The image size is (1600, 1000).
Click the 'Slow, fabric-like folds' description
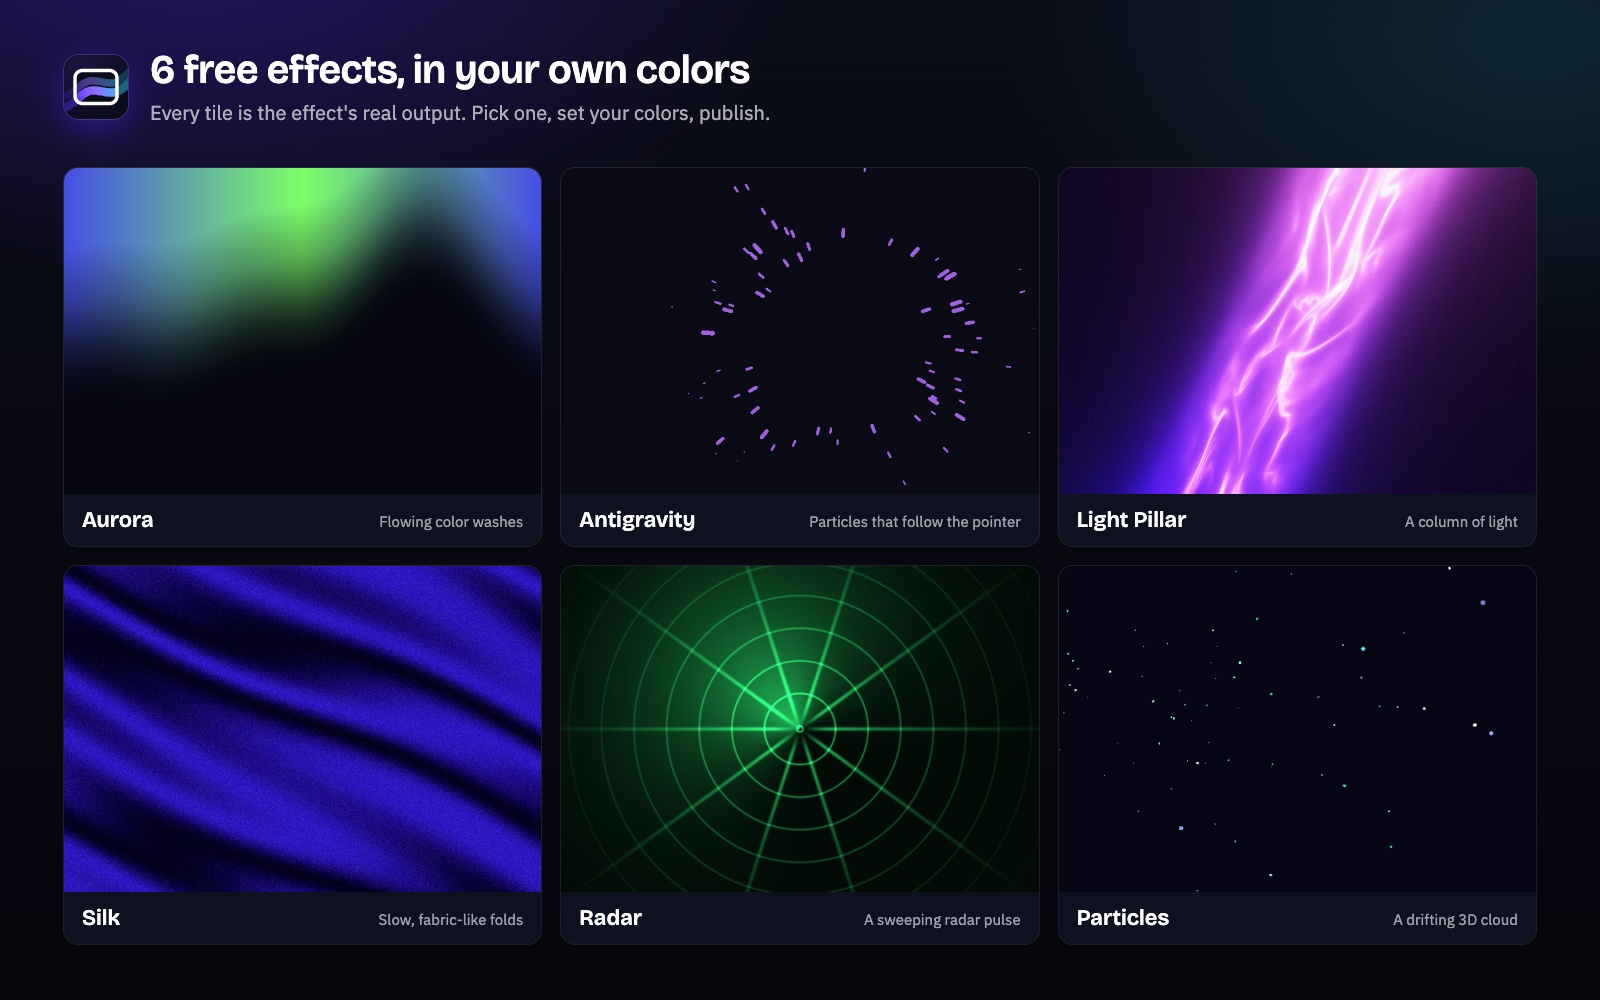click(x=451, y=920)
